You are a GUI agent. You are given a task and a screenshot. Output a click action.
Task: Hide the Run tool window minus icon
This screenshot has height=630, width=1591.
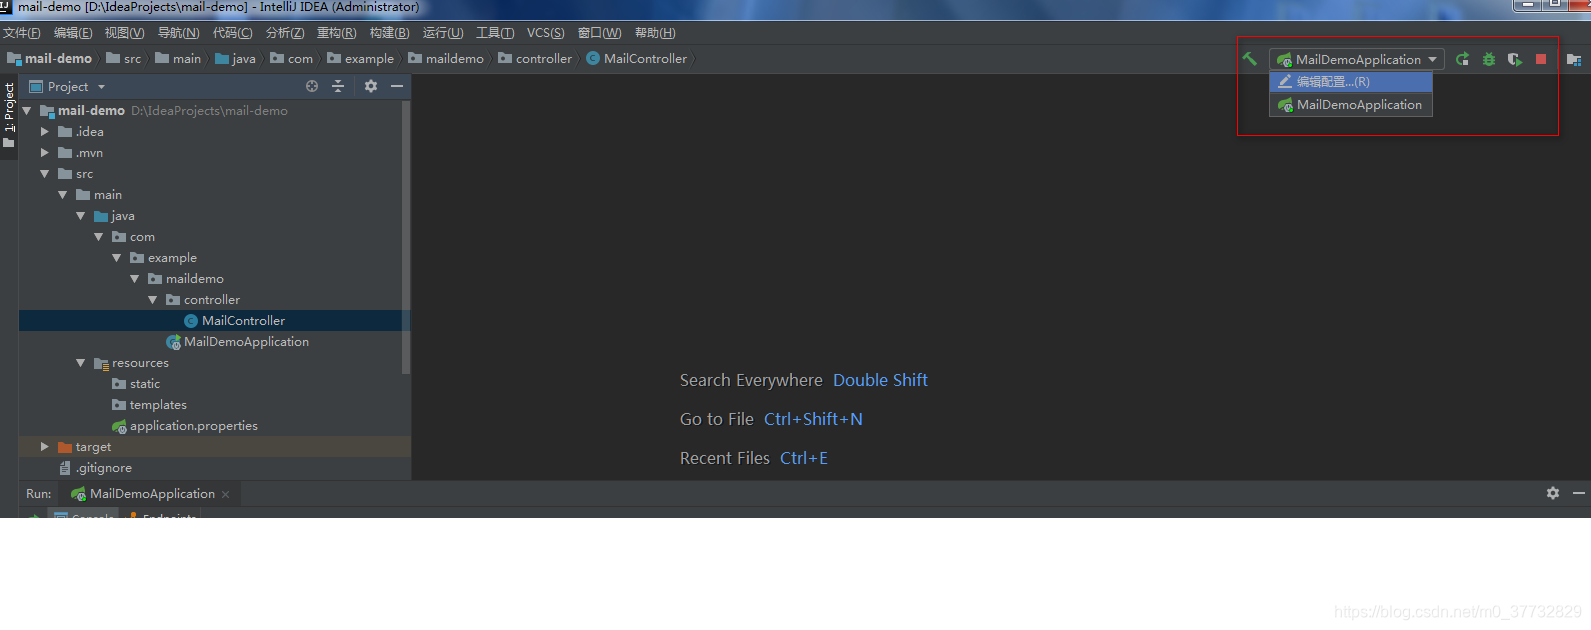pos(1579,493)
